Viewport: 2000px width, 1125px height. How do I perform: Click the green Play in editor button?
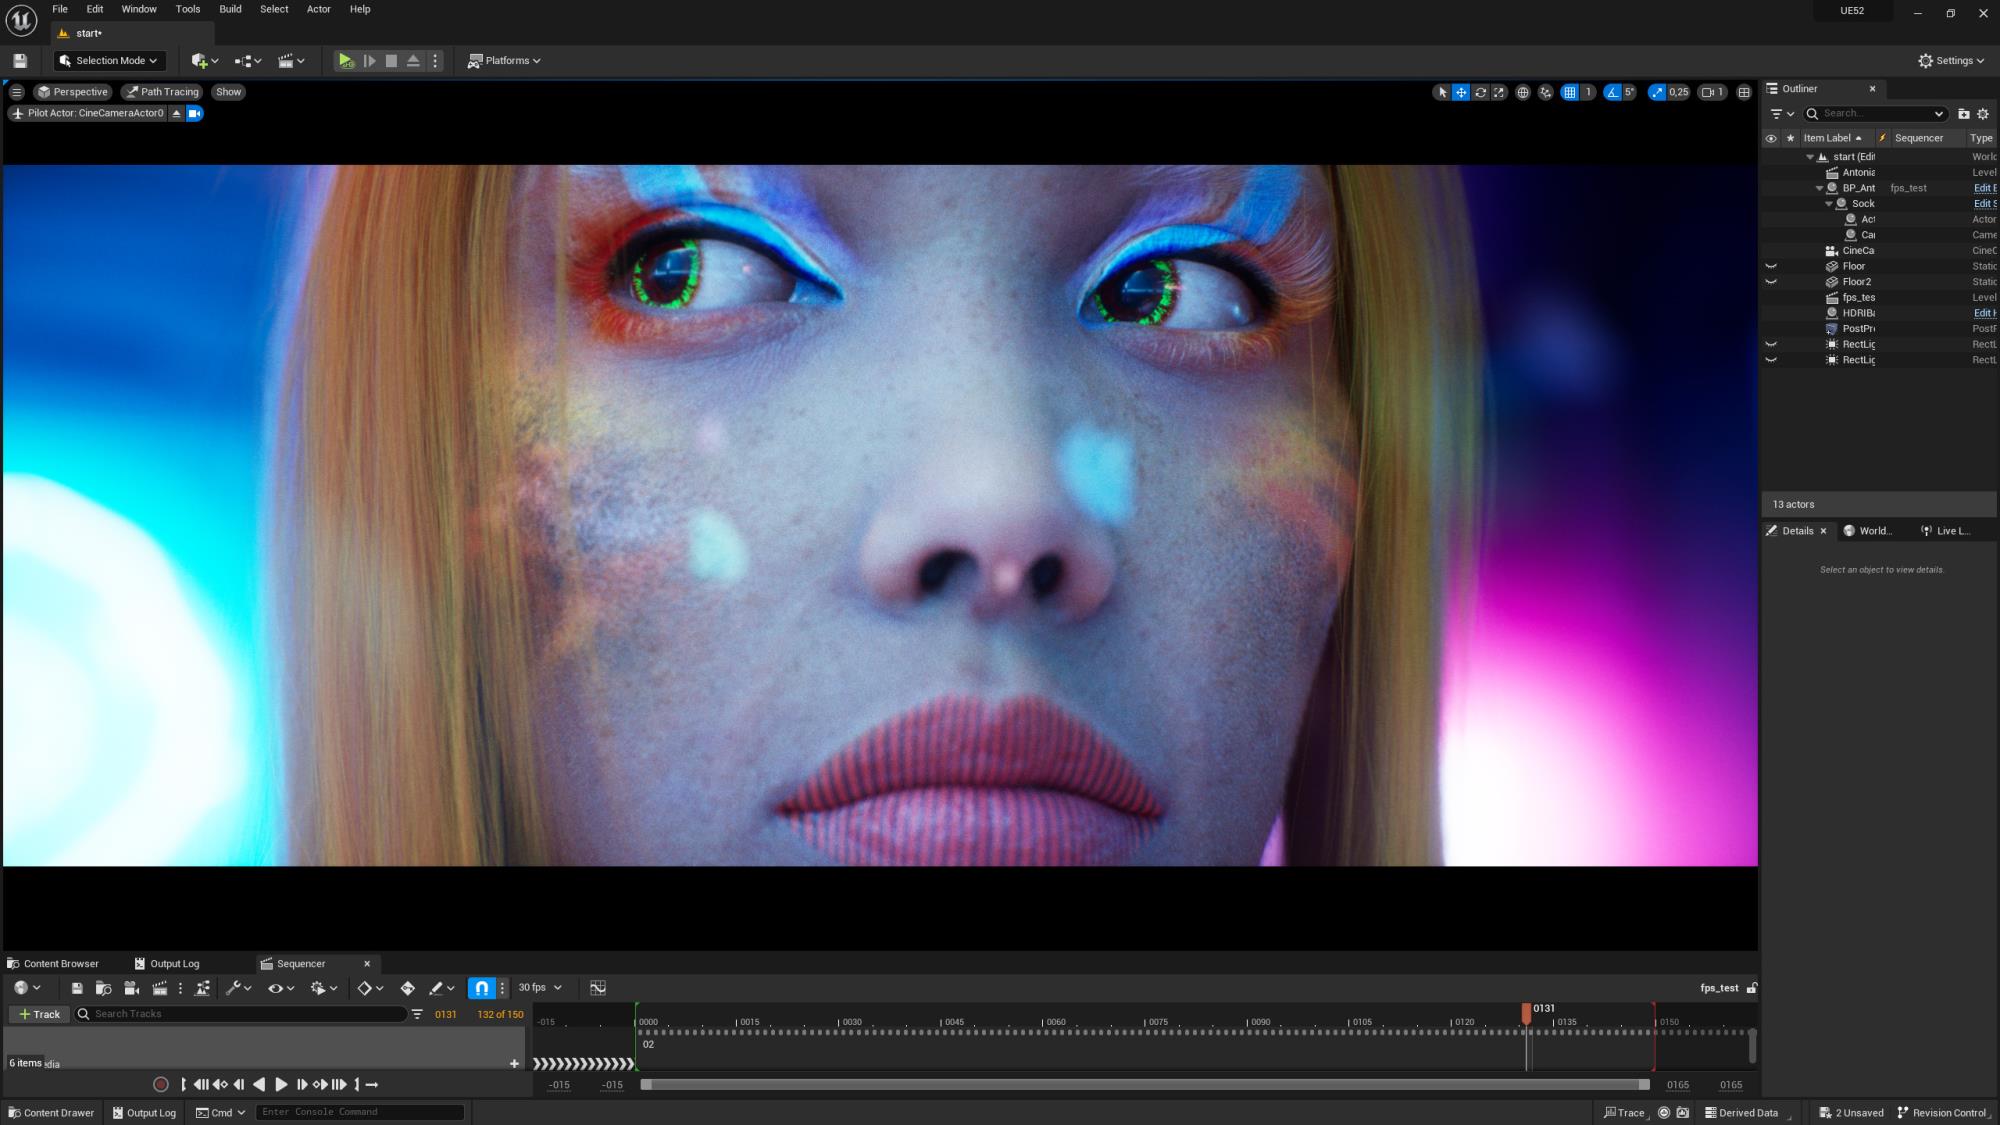pyautogui.click(x=345, y=61)
